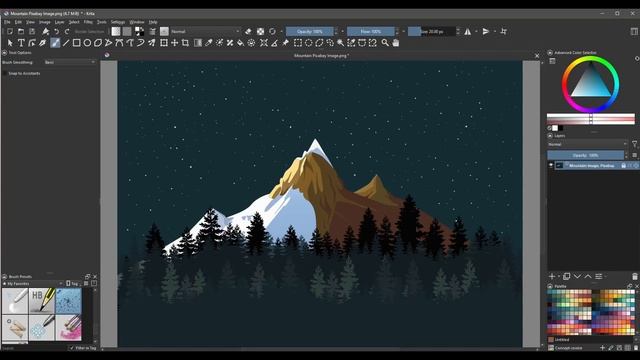The width and height of the screenshot is (640, 360).
Task: Select the Zoom magnifier tool
Action: point(385,43)
